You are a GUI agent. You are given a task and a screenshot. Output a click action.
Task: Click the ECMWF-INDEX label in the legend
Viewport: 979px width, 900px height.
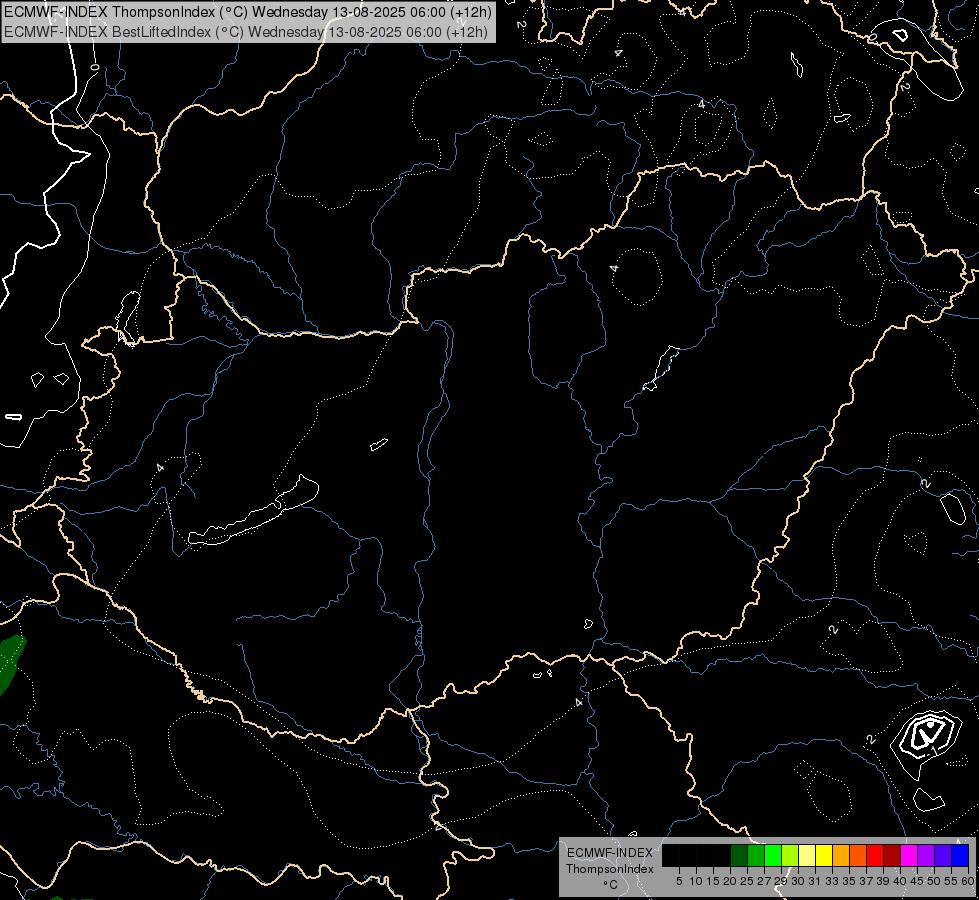tap(610, 853)
